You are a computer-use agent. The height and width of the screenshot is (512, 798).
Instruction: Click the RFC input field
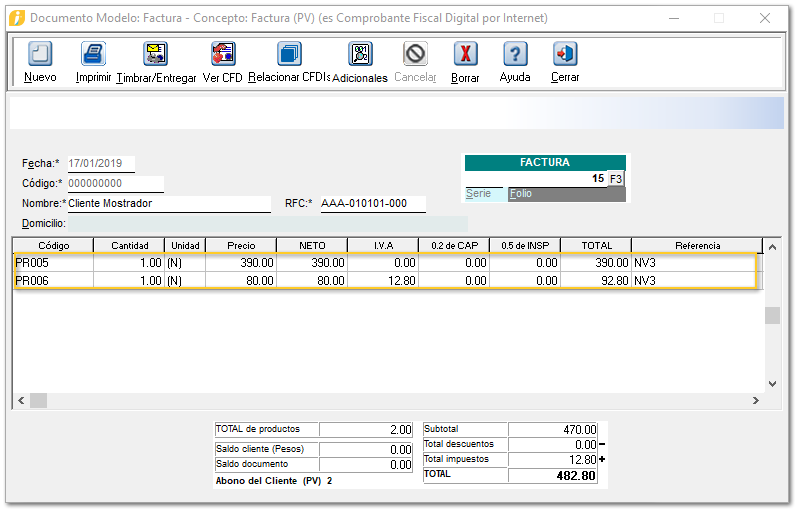[x=371, y=204]
